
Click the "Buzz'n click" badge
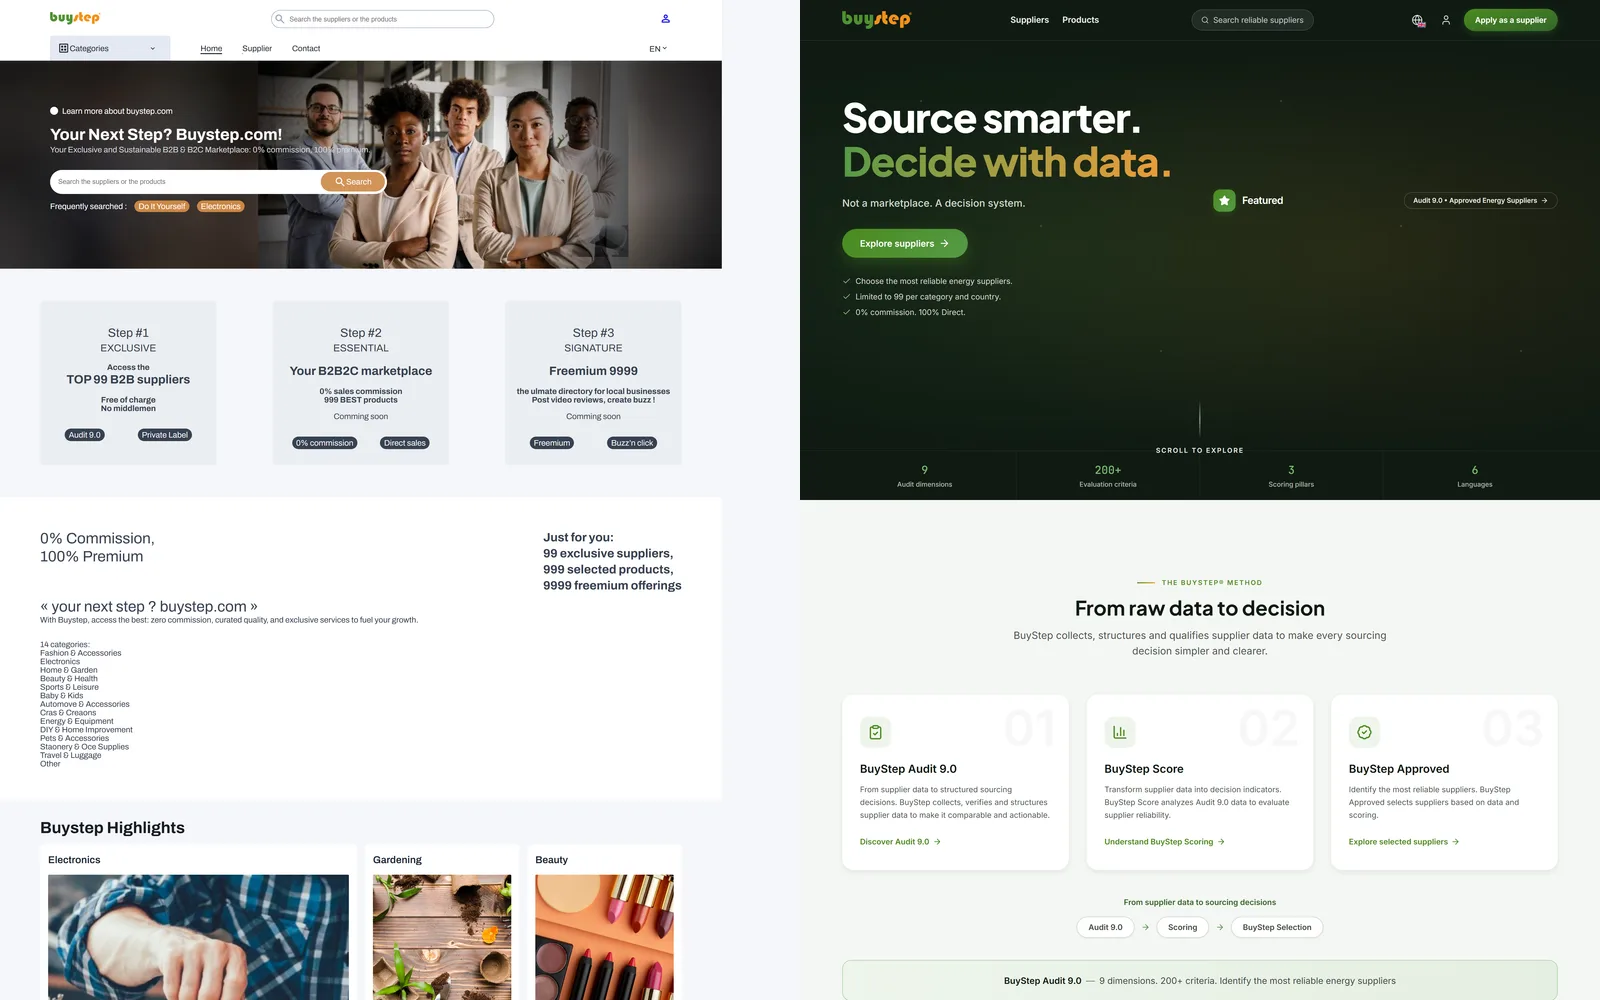click(632, 443)
